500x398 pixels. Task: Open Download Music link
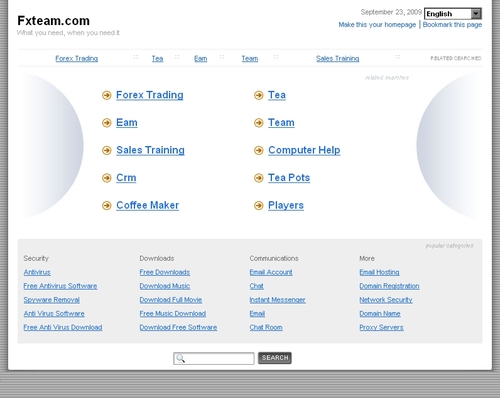pos(165,286)
